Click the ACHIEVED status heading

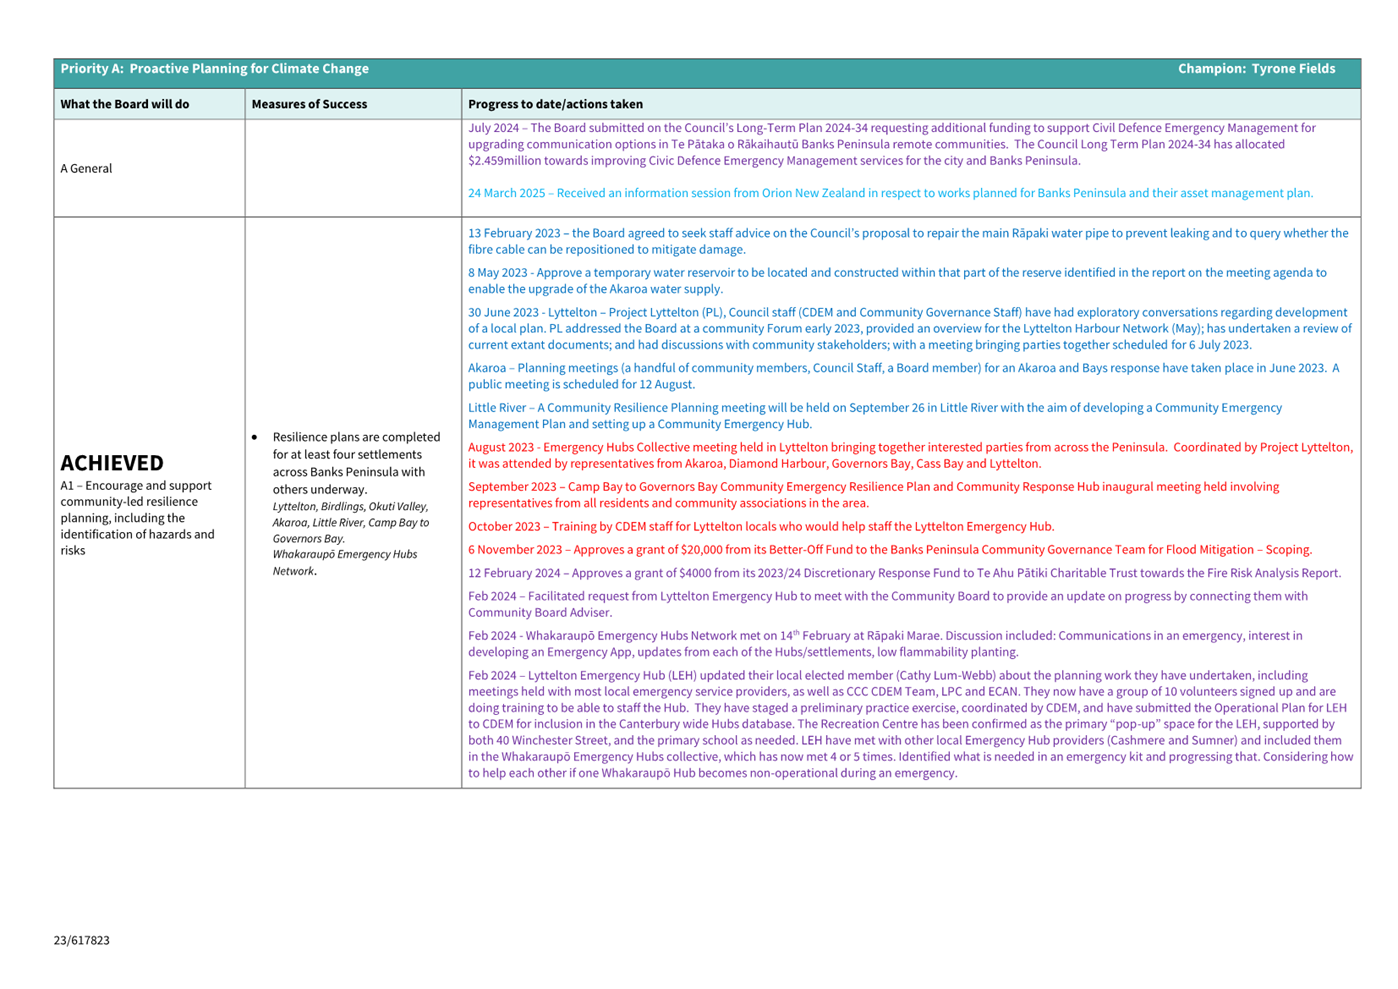point(112,463)
